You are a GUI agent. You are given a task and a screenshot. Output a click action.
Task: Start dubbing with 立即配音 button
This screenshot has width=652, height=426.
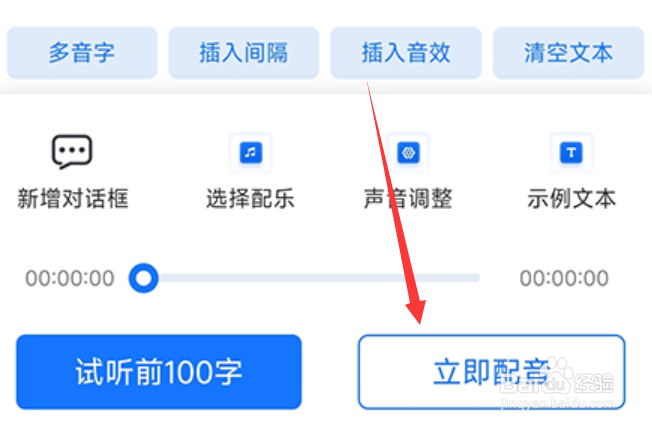pyautogui.click(x=492, y=372)
